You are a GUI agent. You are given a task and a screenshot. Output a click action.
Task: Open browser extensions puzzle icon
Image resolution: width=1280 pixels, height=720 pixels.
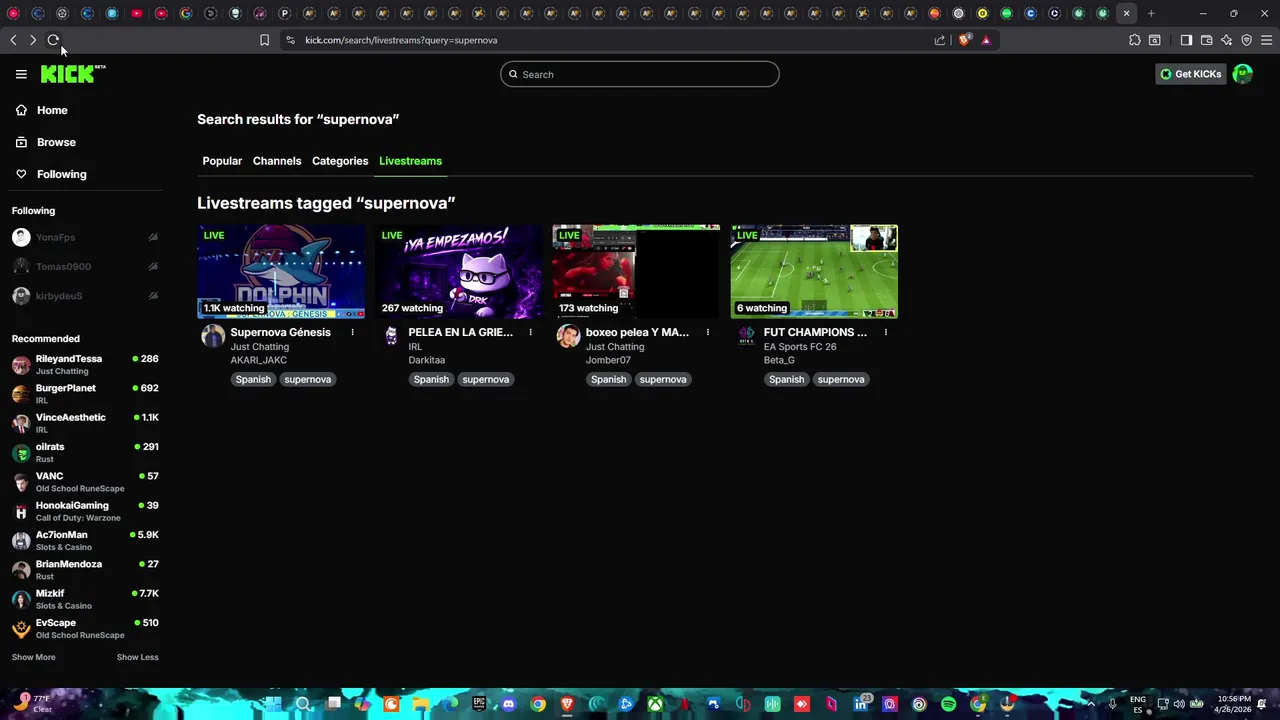tap(1134, 40)
